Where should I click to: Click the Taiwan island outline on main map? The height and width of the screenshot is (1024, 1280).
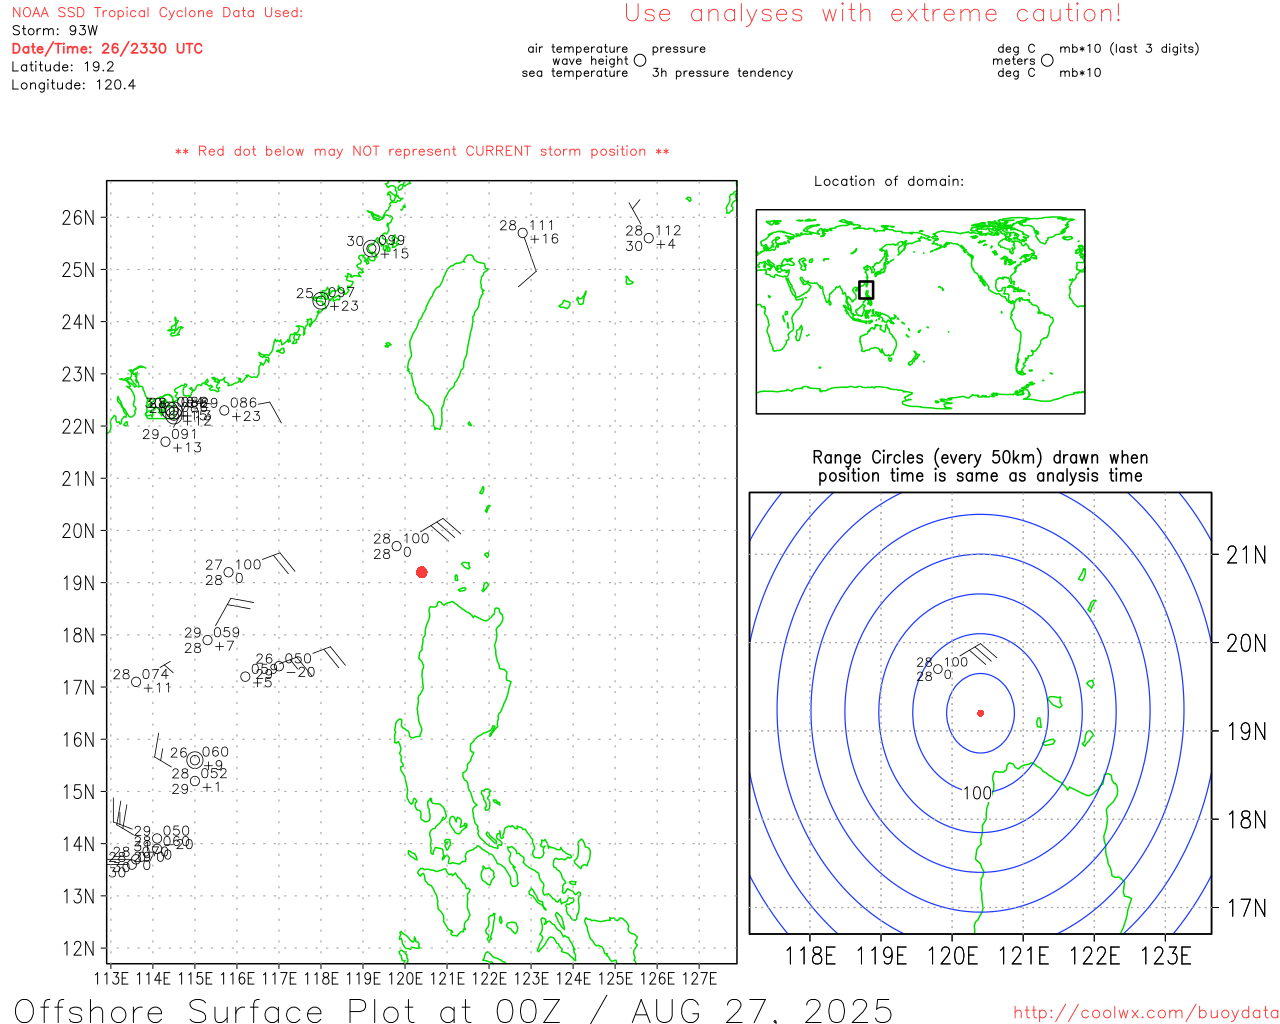(446, 340)
